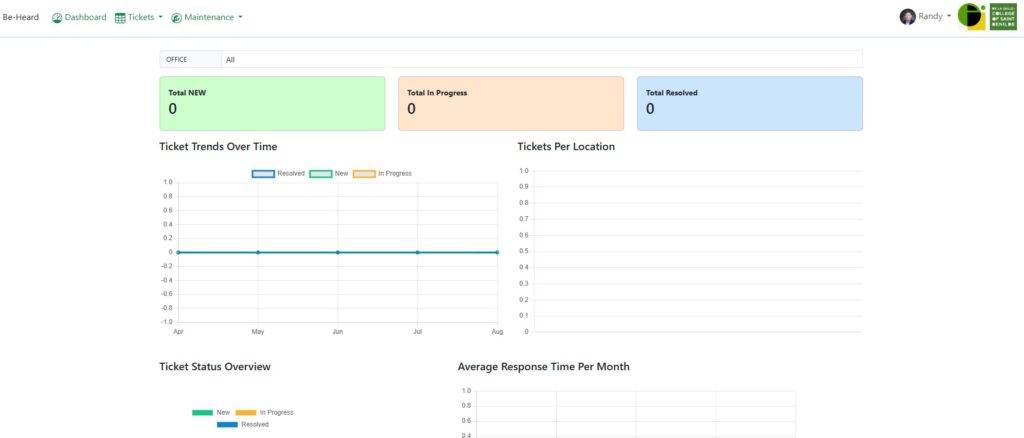Click the Total NEW card

coord(272,103)
